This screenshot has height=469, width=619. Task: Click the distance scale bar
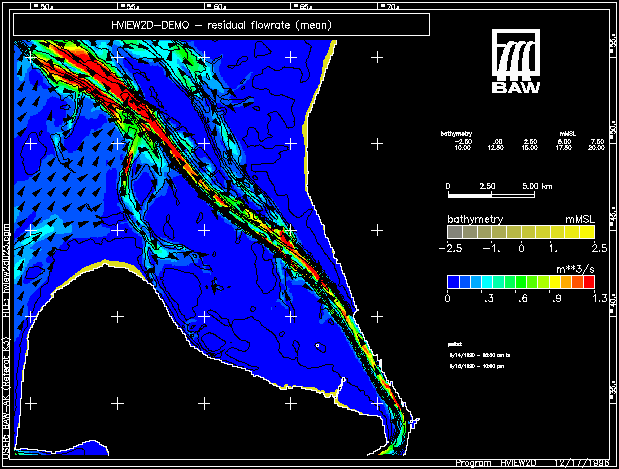pos(491,195)
